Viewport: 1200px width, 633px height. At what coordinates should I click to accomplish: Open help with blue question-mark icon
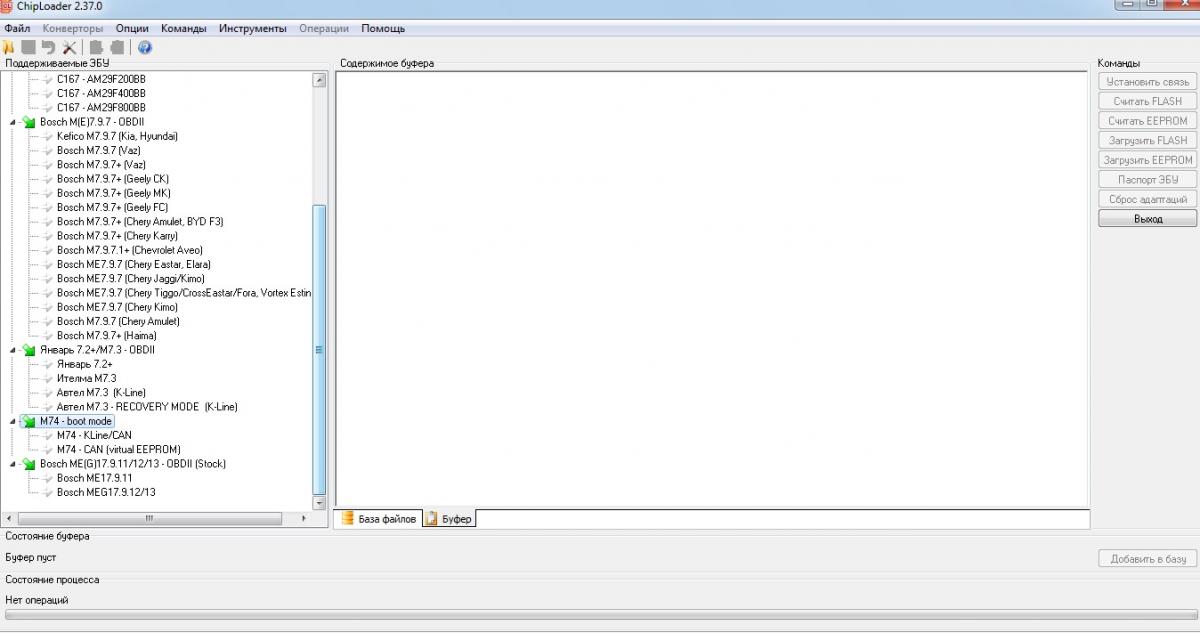145,47
